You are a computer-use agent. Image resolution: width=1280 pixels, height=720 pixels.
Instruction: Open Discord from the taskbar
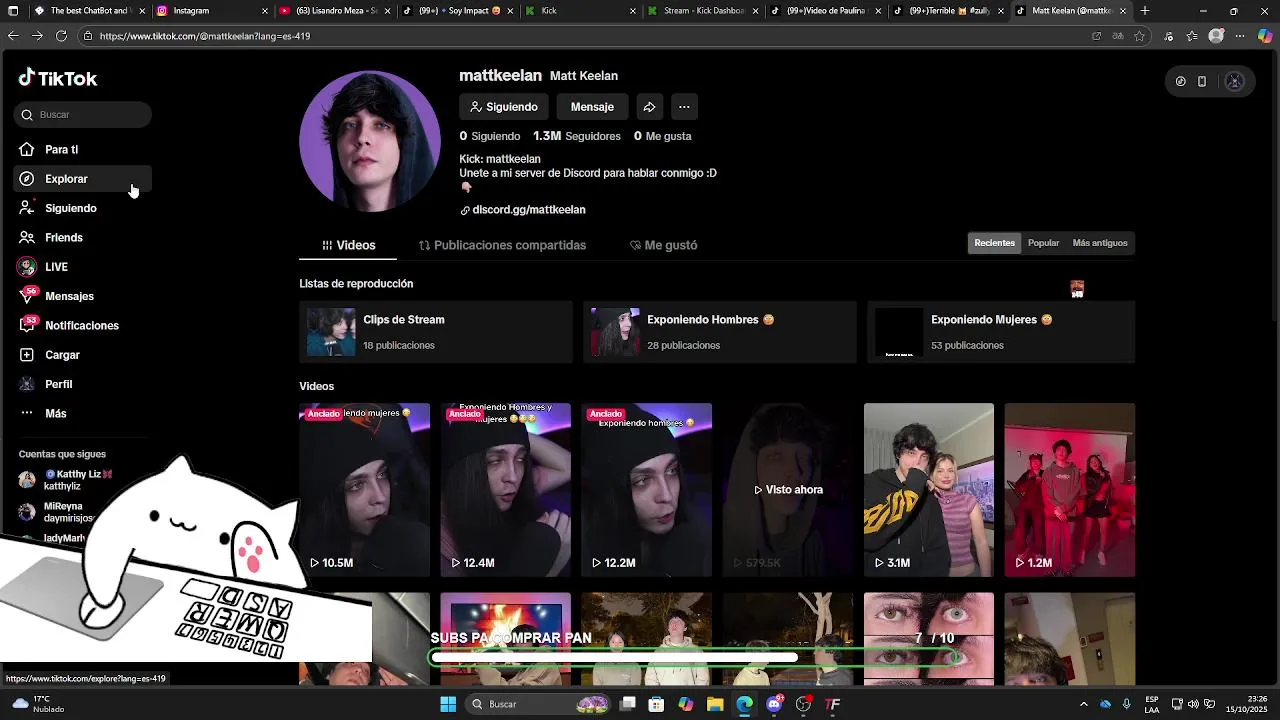[x=774, y=704]
